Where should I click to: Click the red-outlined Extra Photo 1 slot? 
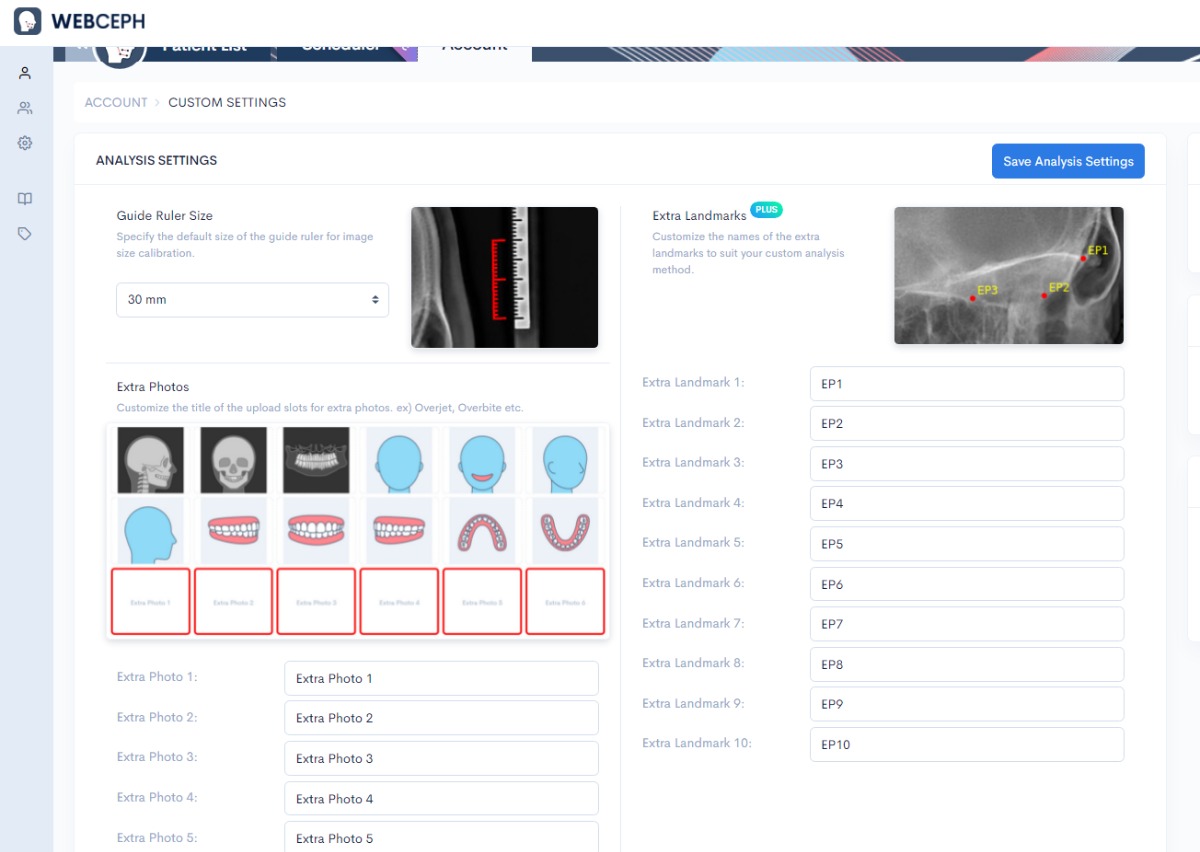(x=150, y=601)
